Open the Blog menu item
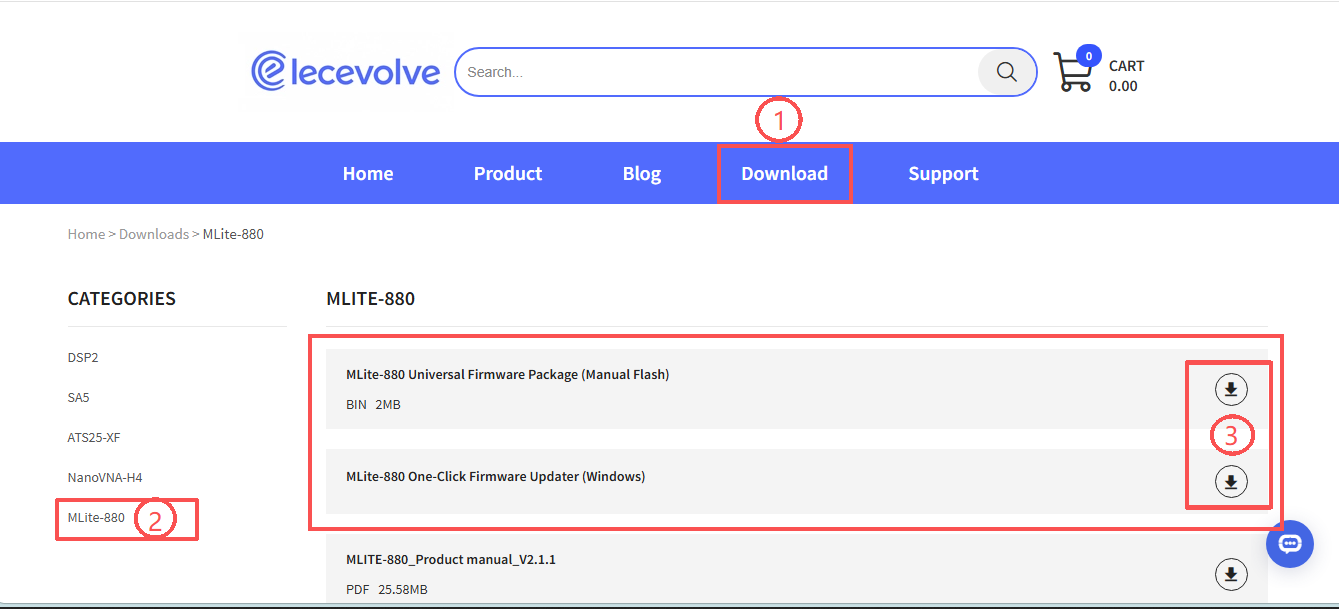The width and height of the screenshot is (1339, 609). click(642, 173)
